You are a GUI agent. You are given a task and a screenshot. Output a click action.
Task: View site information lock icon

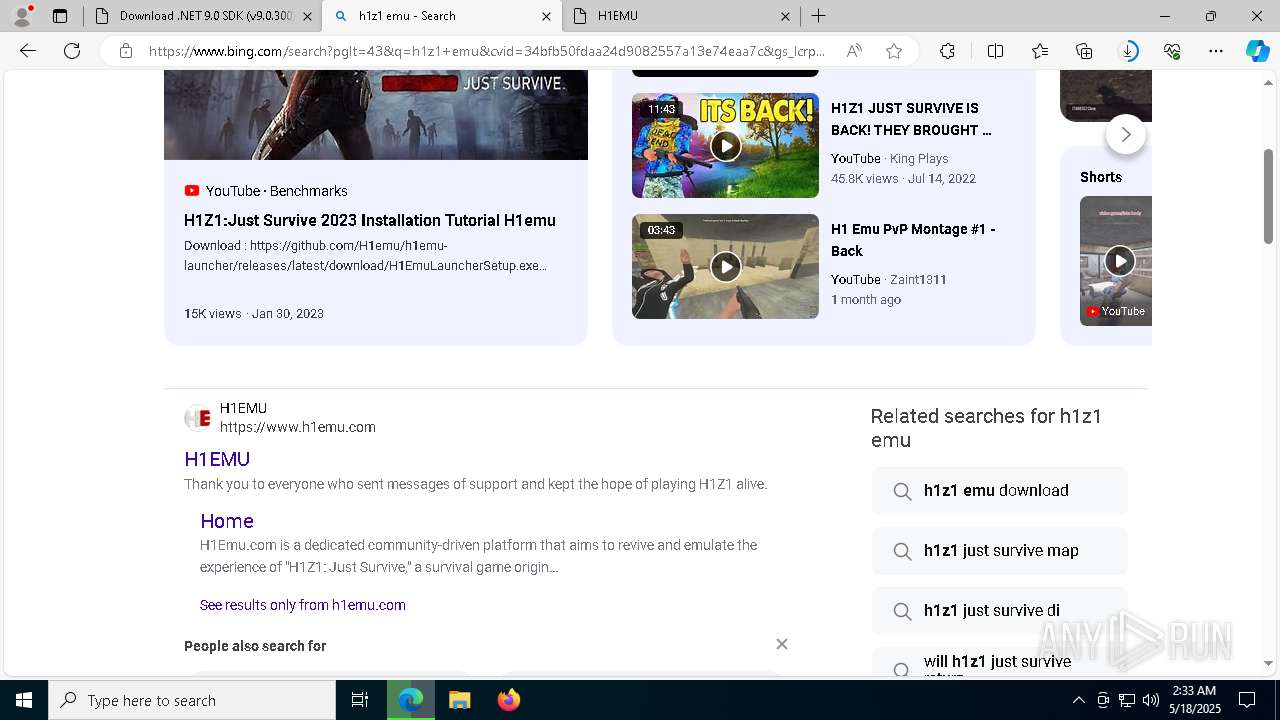point(125,51)
